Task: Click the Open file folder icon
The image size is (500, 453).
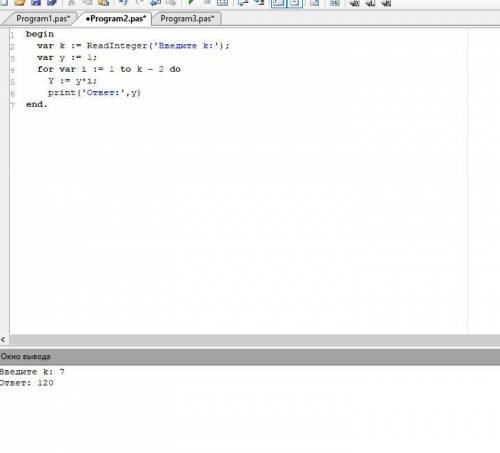Action: click(20, 3)
